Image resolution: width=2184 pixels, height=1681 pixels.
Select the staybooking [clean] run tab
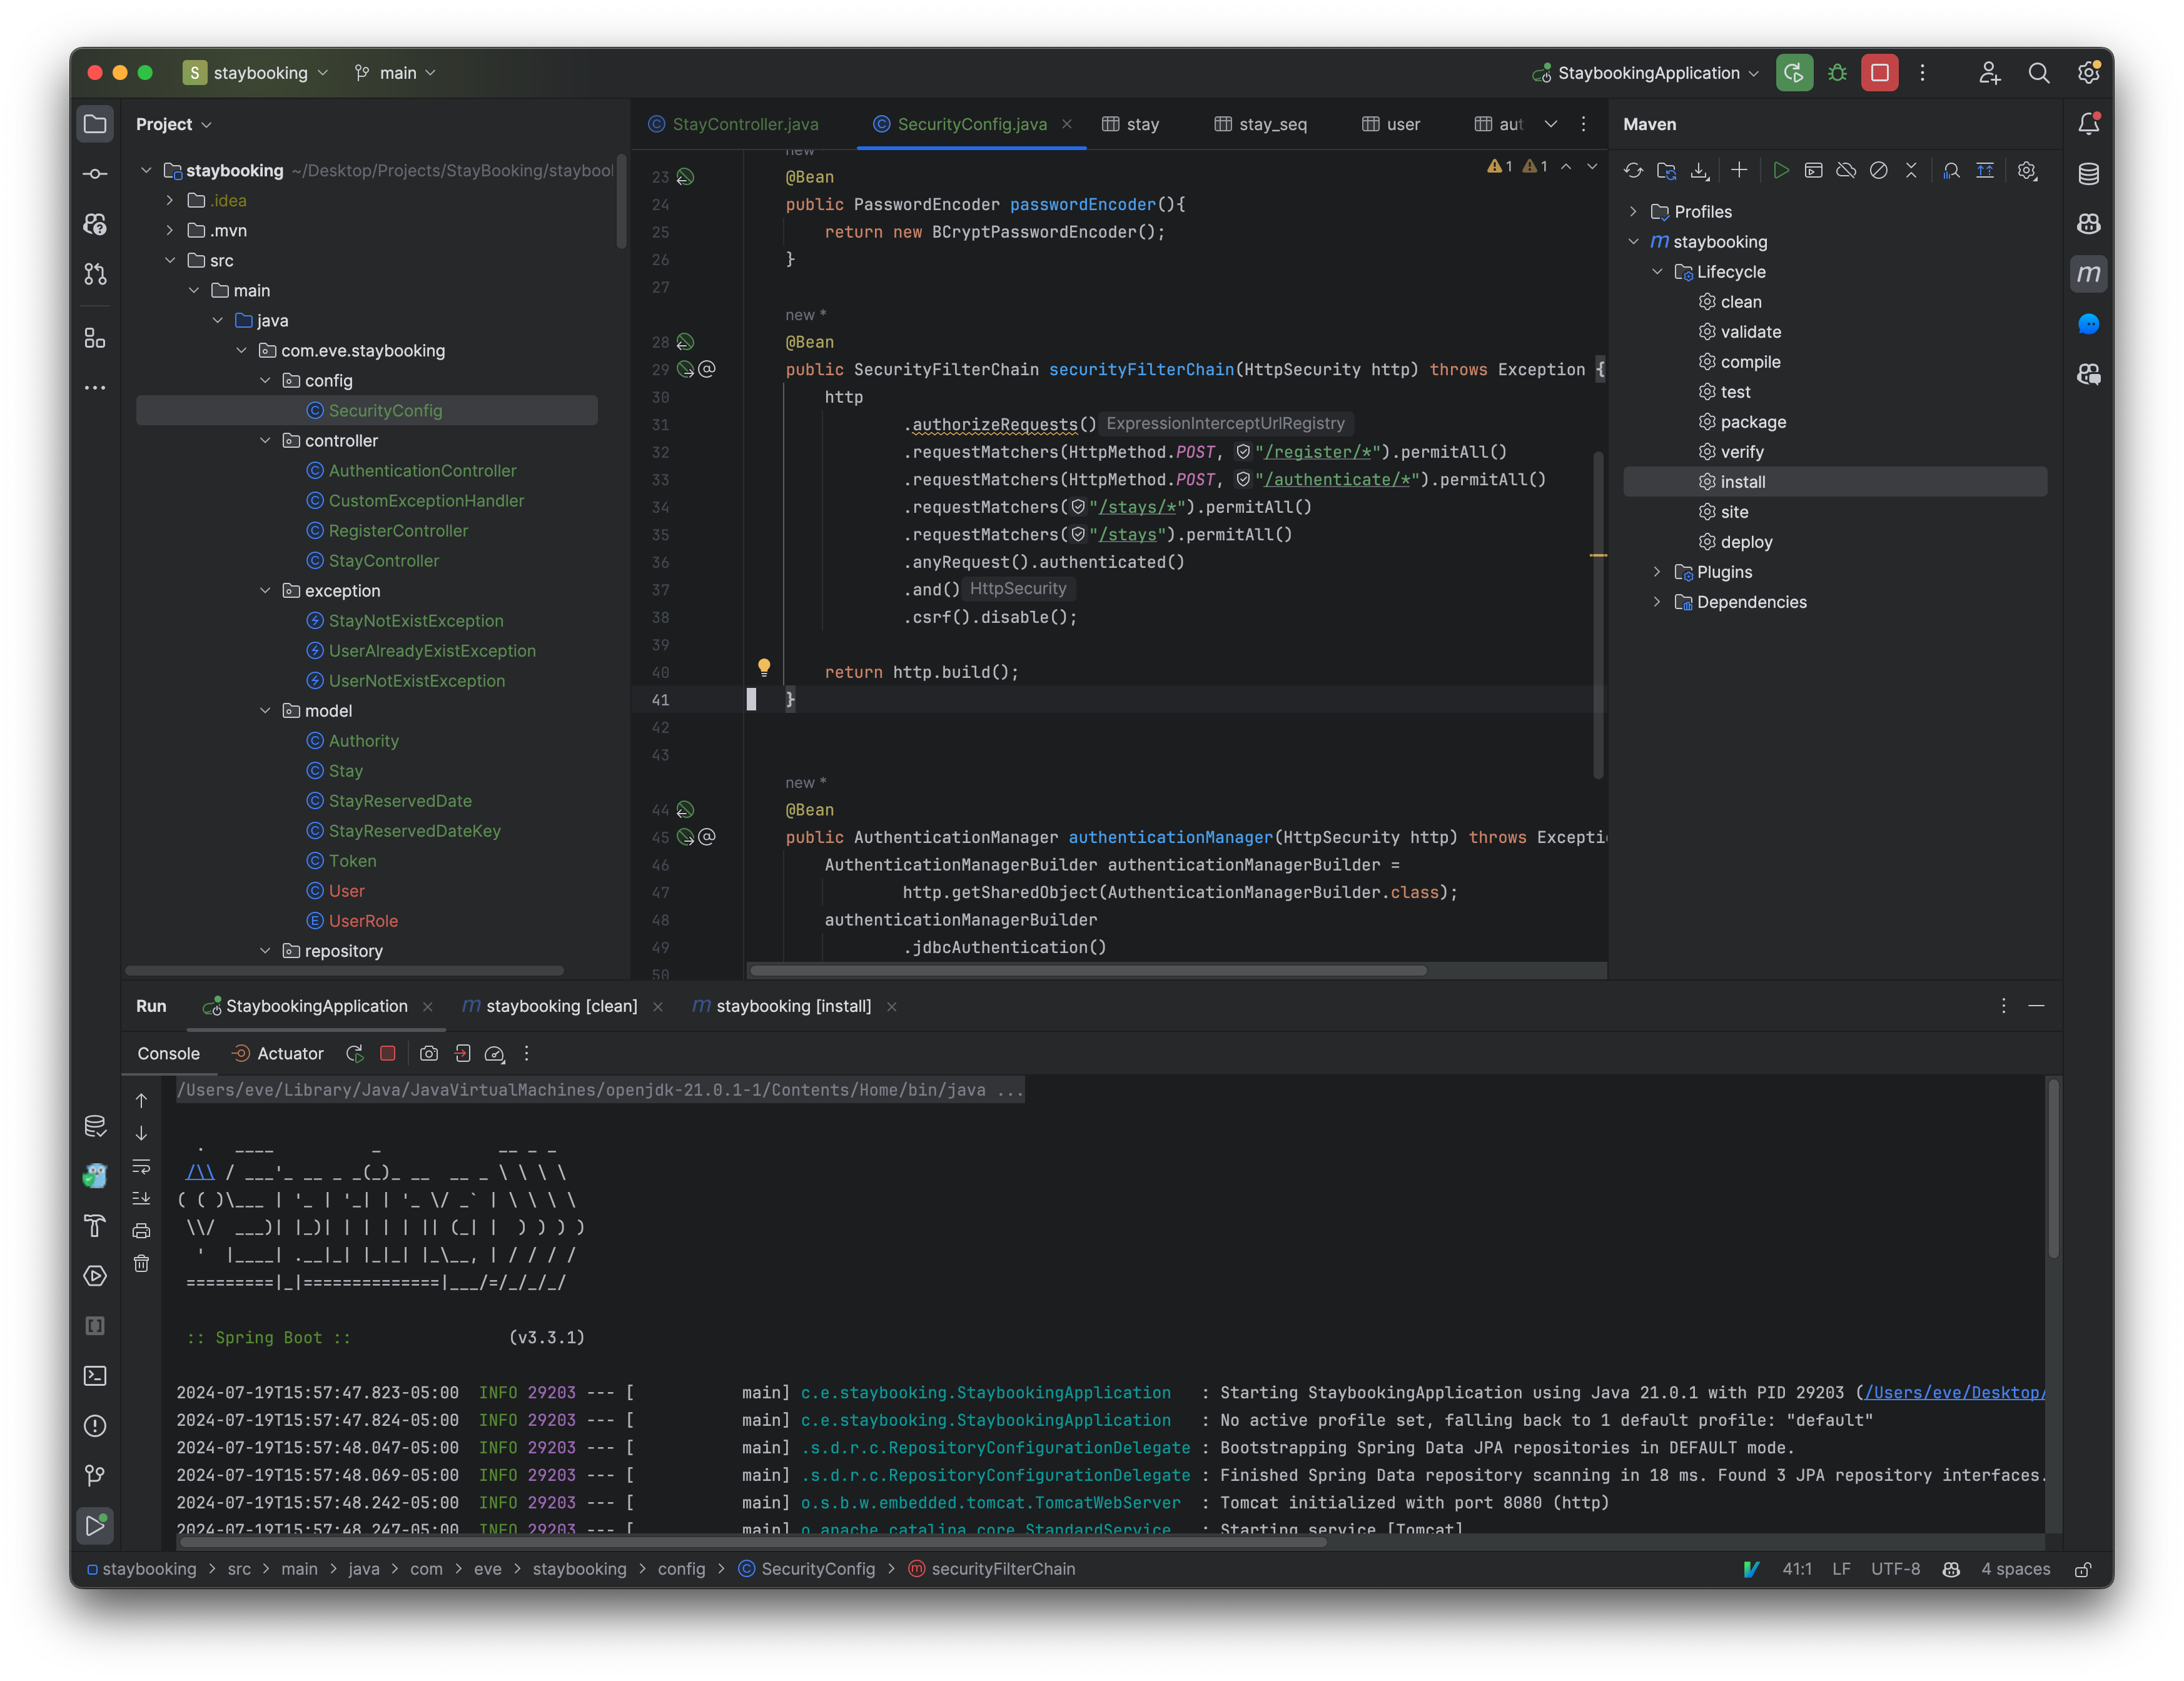point(562,1006)
